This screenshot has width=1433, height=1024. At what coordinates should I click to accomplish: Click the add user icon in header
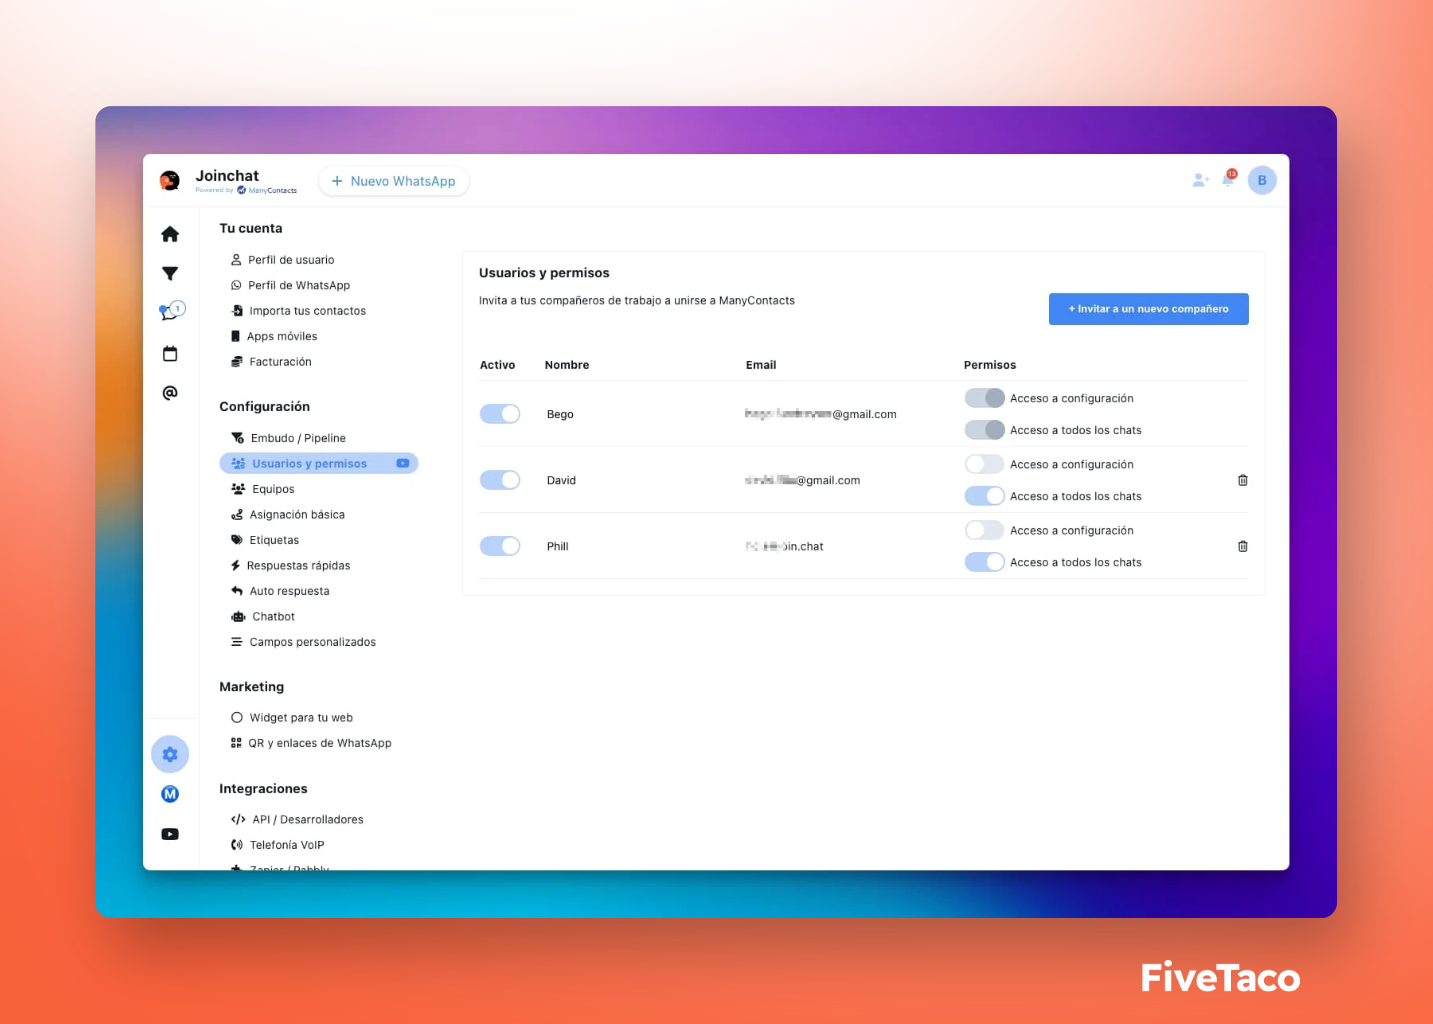(1200, 180)
